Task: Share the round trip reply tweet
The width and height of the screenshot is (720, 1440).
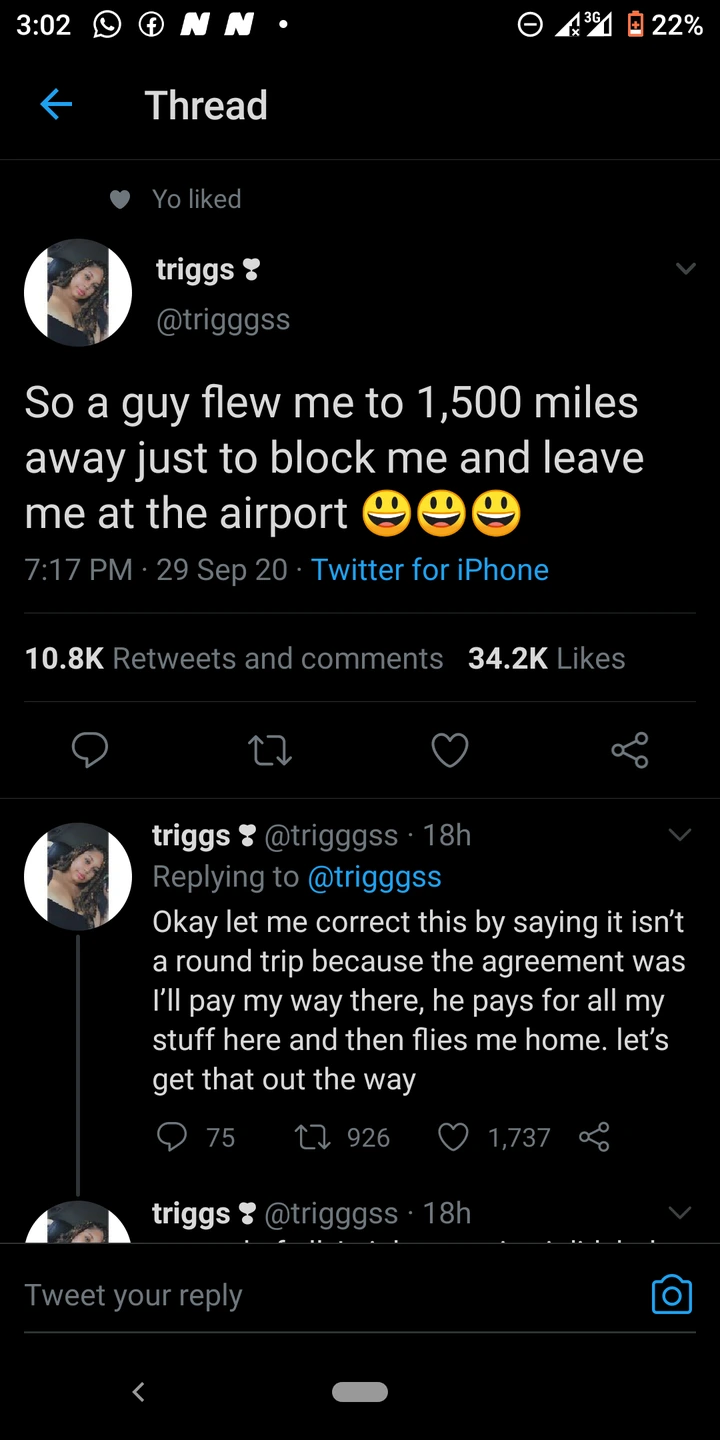Action: 594,1137
